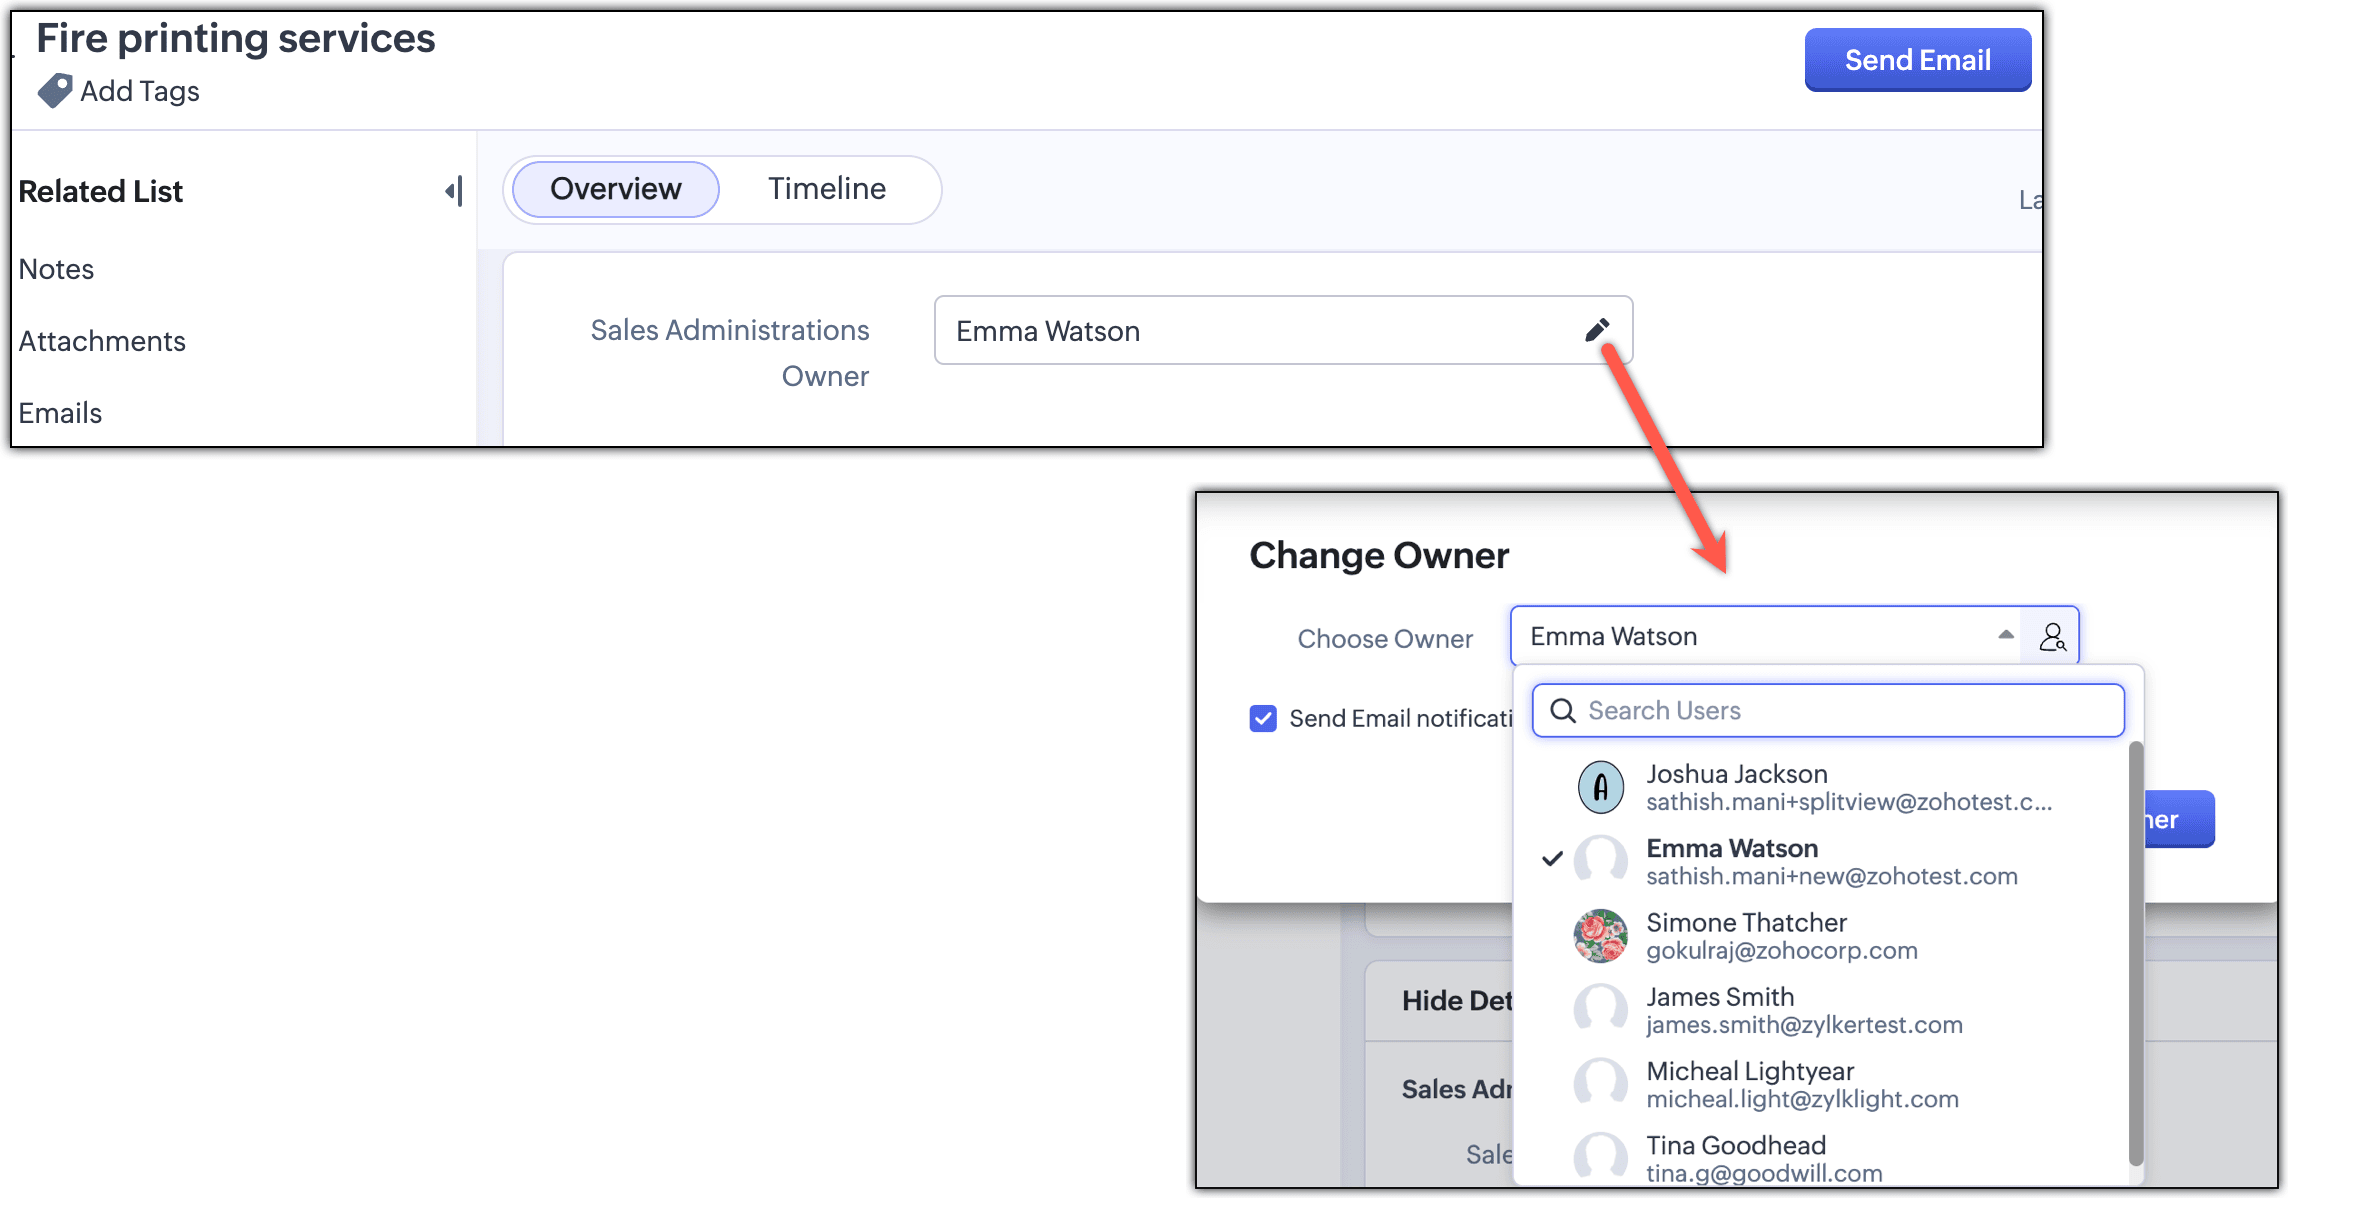Click James Smith's blank avatar
The image size is (2374, 1228).
(1600, 1010)
